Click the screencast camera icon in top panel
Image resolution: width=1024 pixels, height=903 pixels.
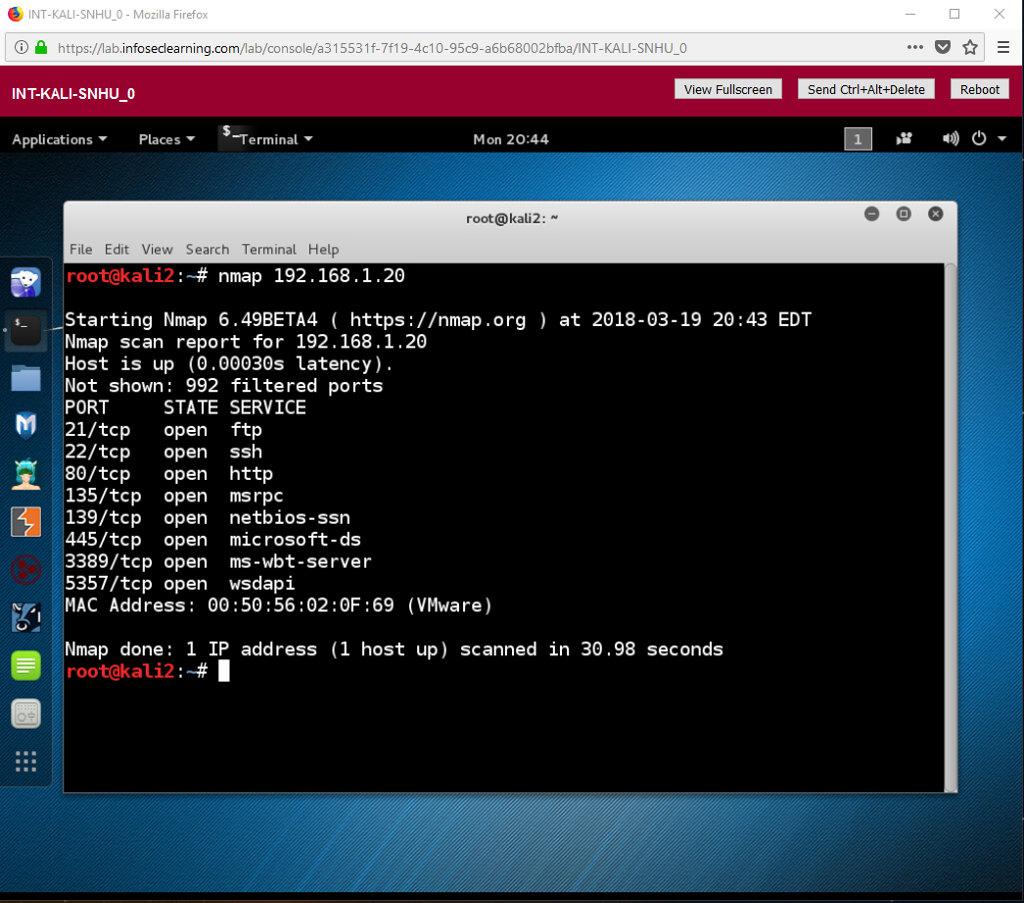click(x=904, y=138)
